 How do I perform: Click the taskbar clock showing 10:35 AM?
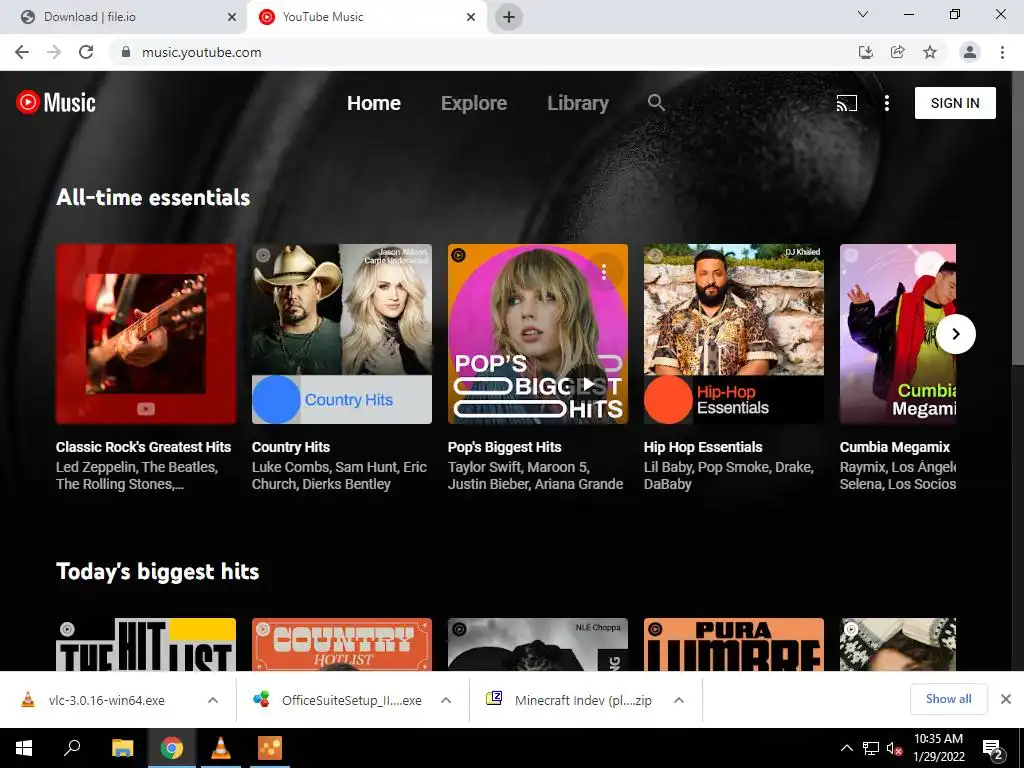click(938, 748)
